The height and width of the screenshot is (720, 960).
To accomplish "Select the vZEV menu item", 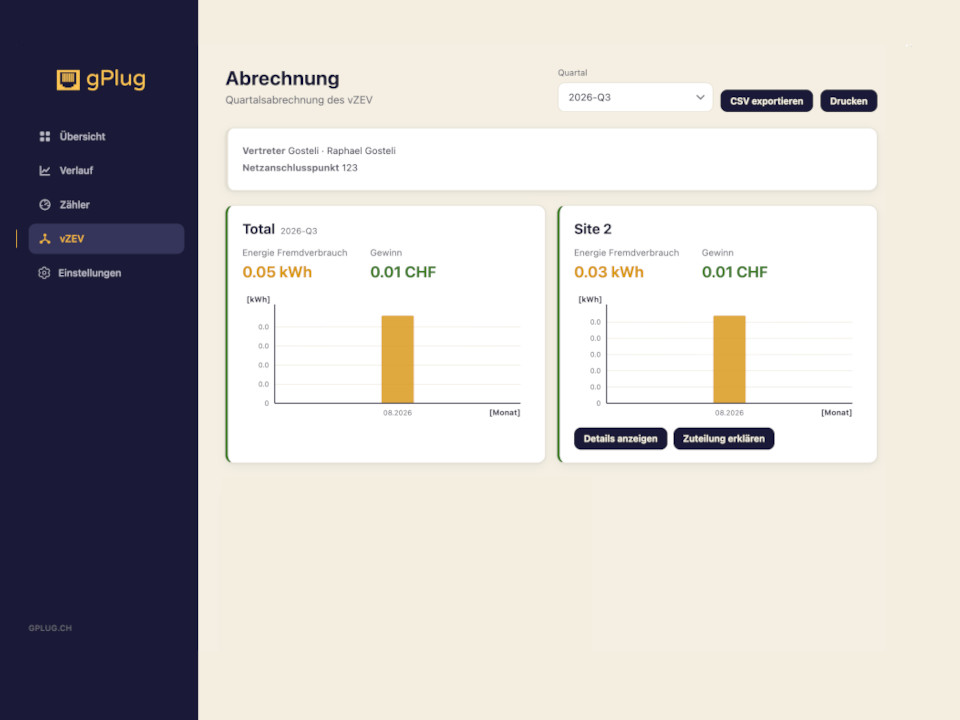I will click(x=106, y=239).
